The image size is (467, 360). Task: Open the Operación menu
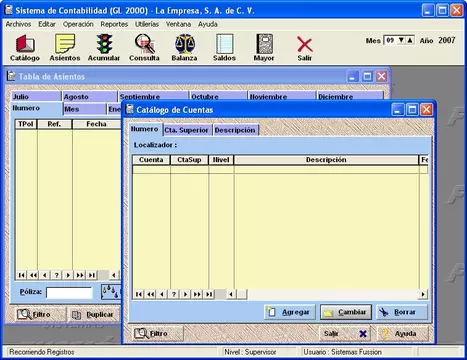point(78,24)
